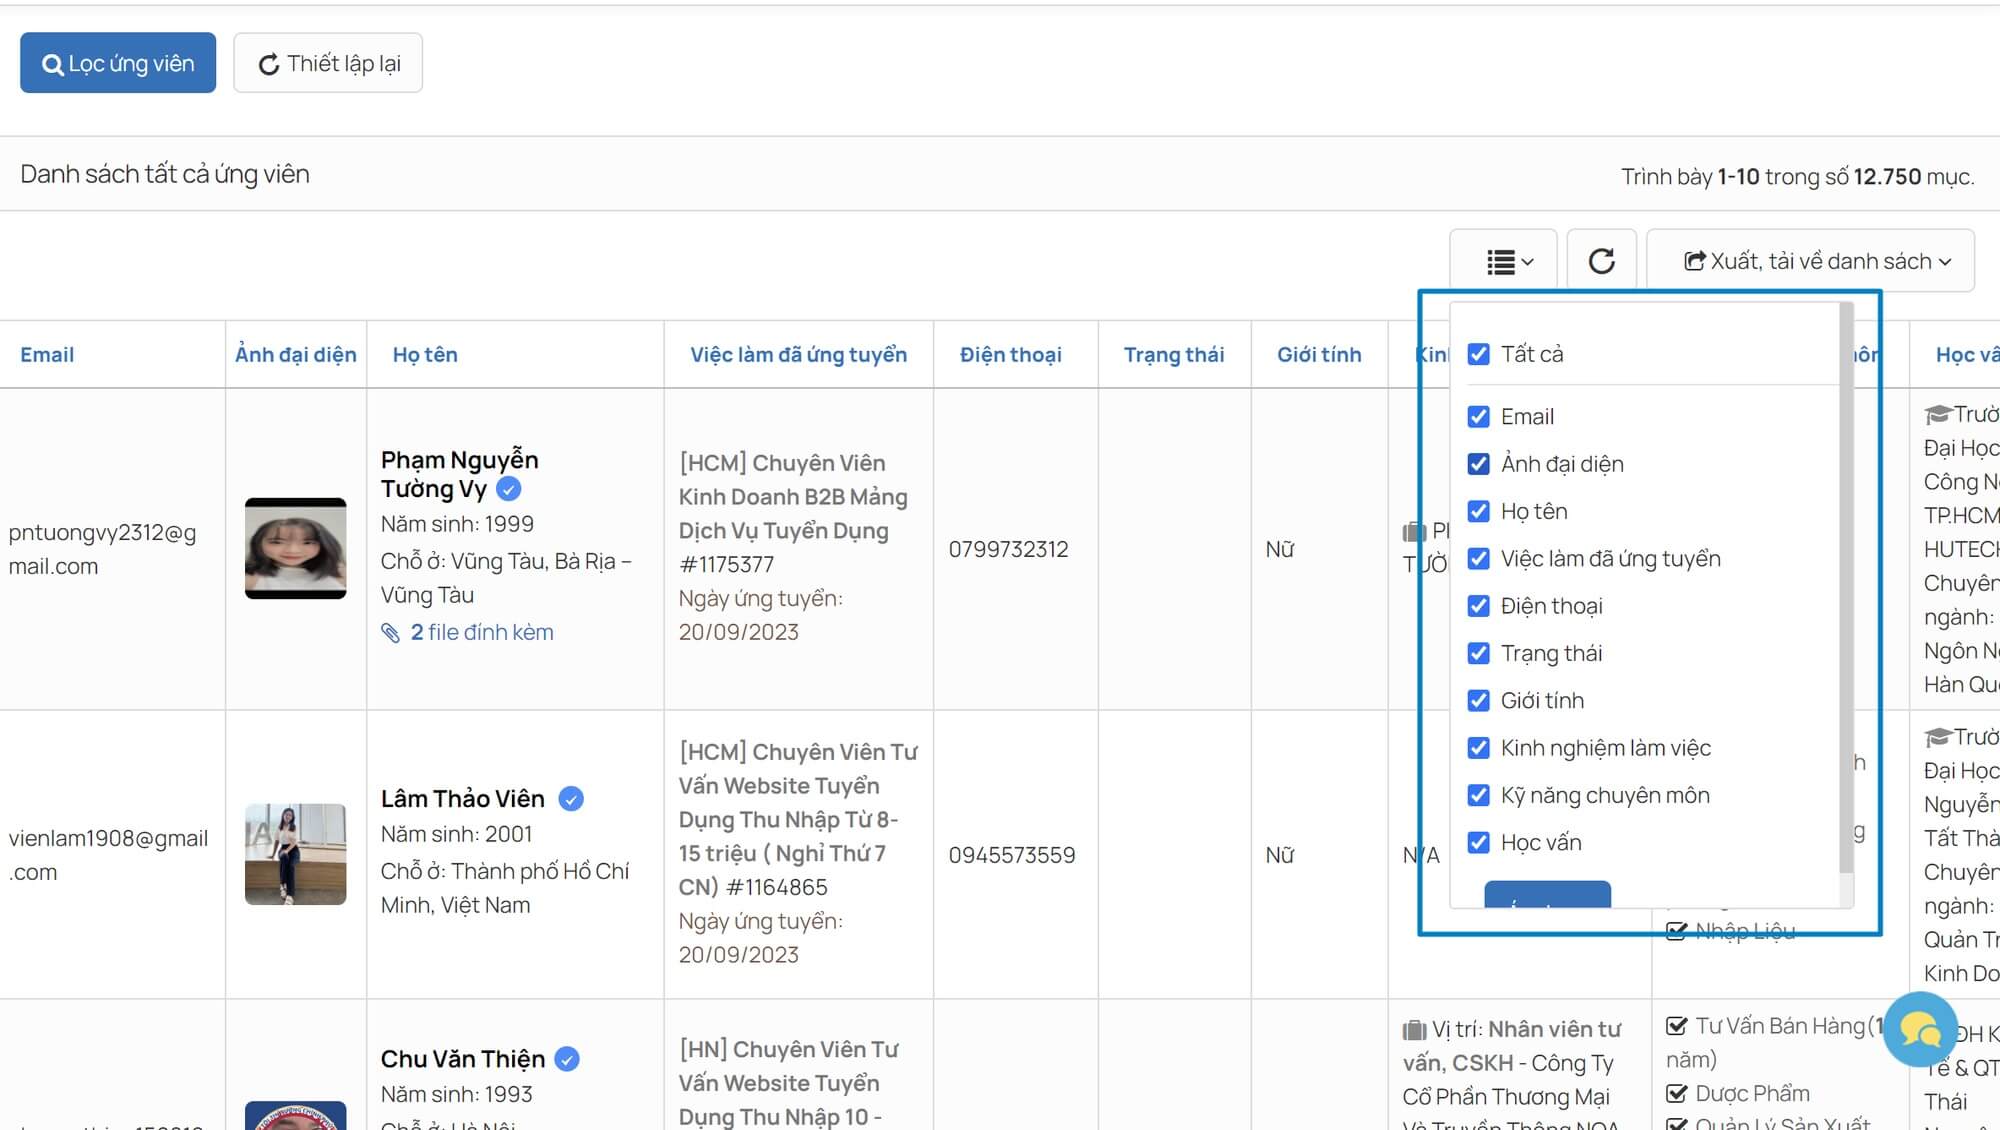Click phone number 0945573559
Viewport: 2000px width, 1130px height.
click(1012, 855)
